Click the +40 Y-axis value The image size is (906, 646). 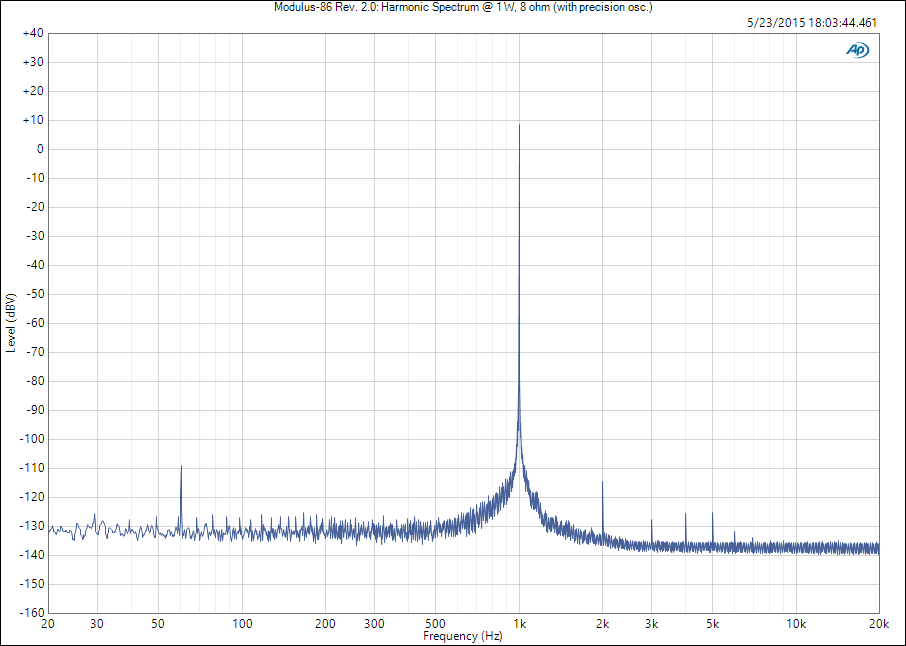[x=33, y=33]
